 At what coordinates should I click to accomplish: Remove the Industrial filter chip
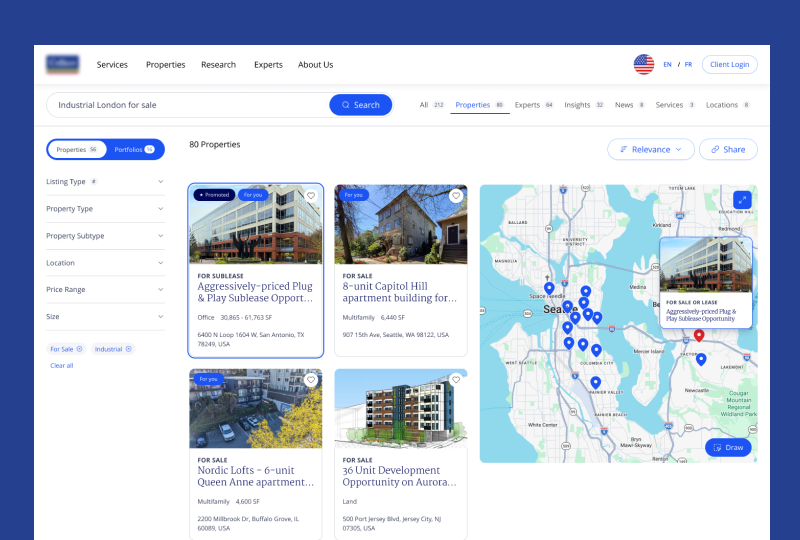(129, 349)
